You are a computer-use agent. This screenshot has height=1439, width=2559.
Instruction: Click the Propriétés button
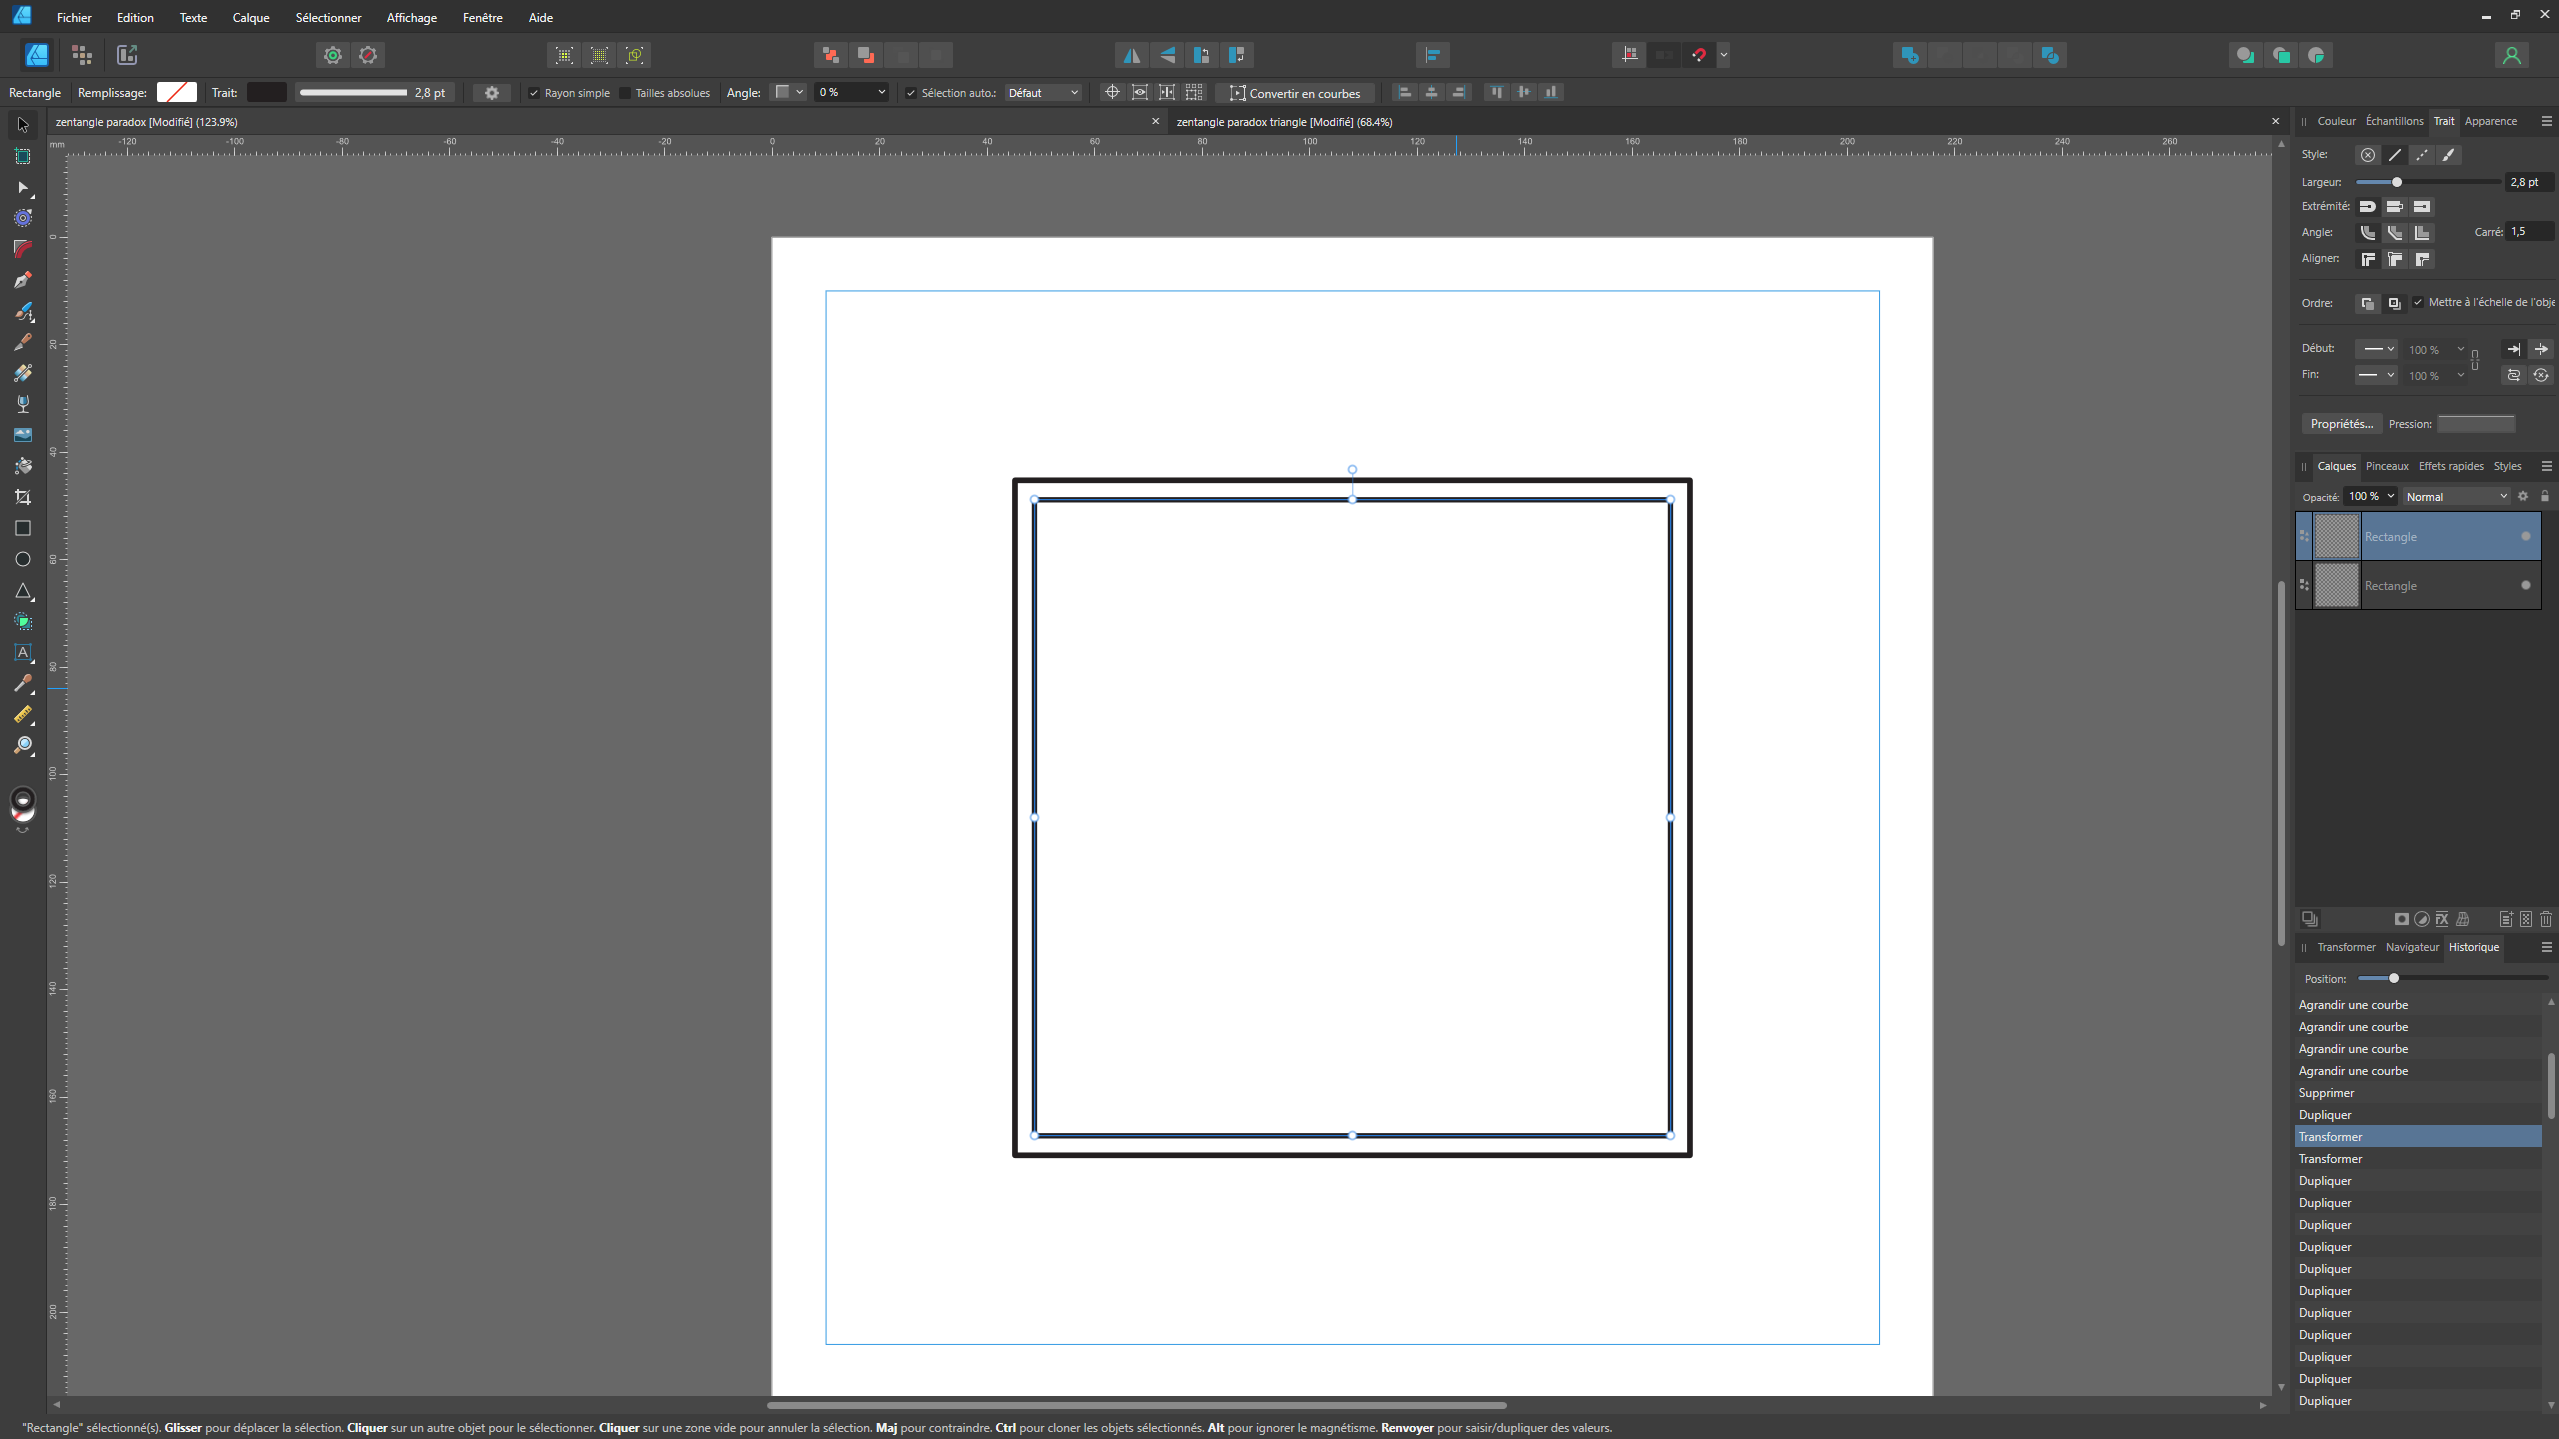point(2340,424)
